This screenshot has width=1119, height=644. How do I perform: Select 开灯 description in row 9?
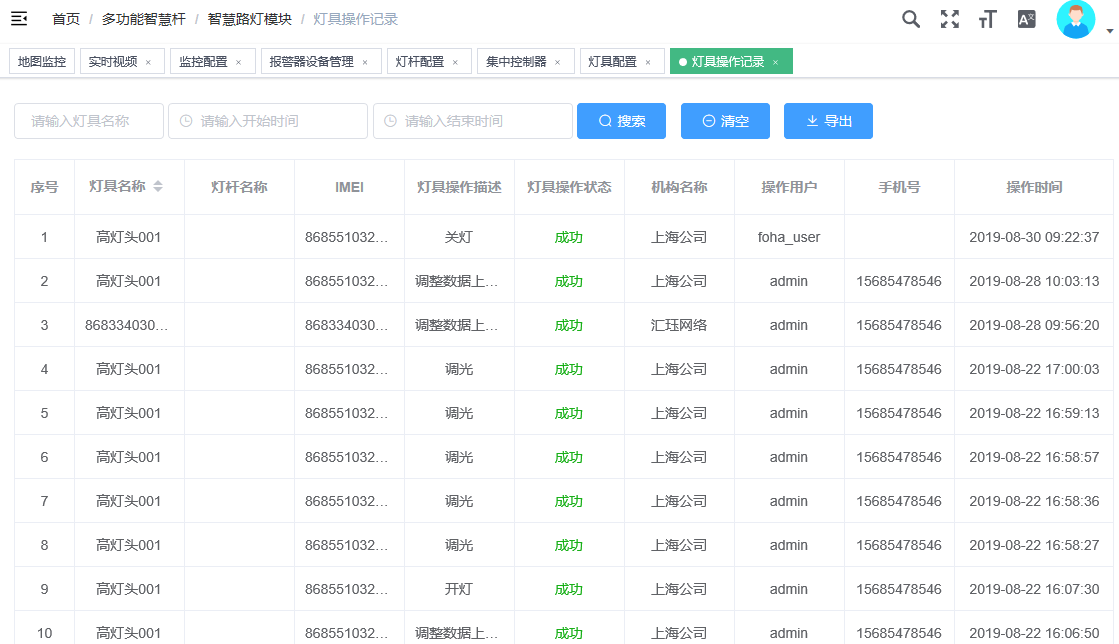tap(459, 589)
